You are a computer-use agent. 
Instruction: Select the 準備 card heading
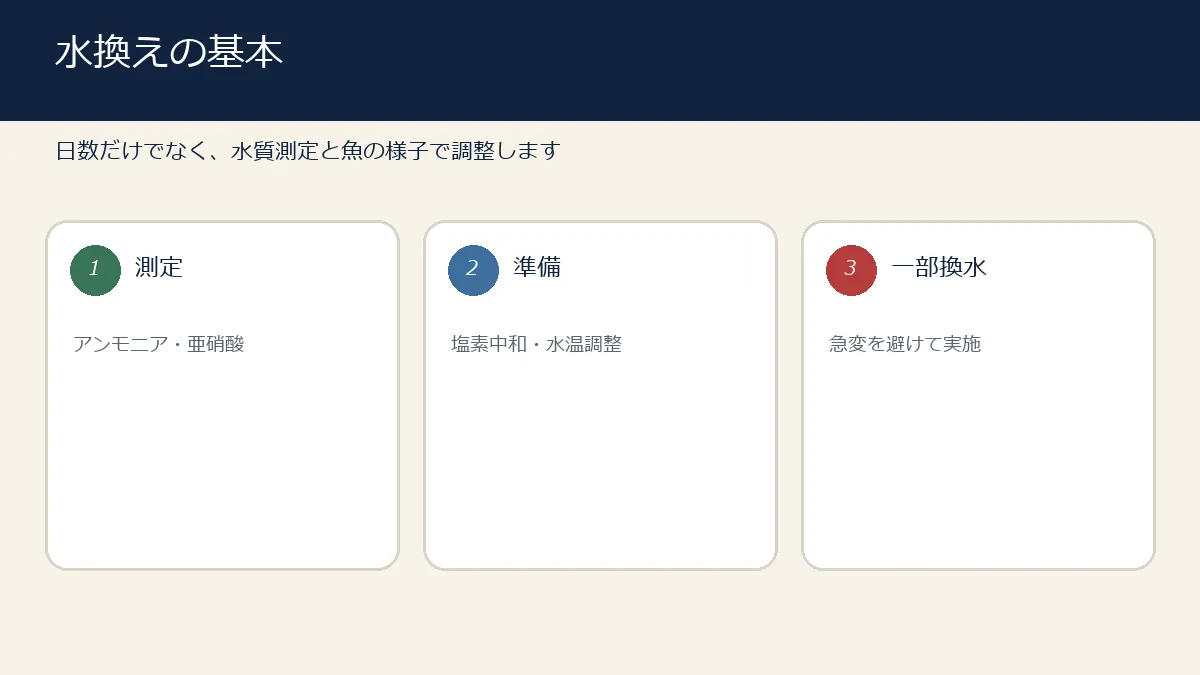pos(537,268)
